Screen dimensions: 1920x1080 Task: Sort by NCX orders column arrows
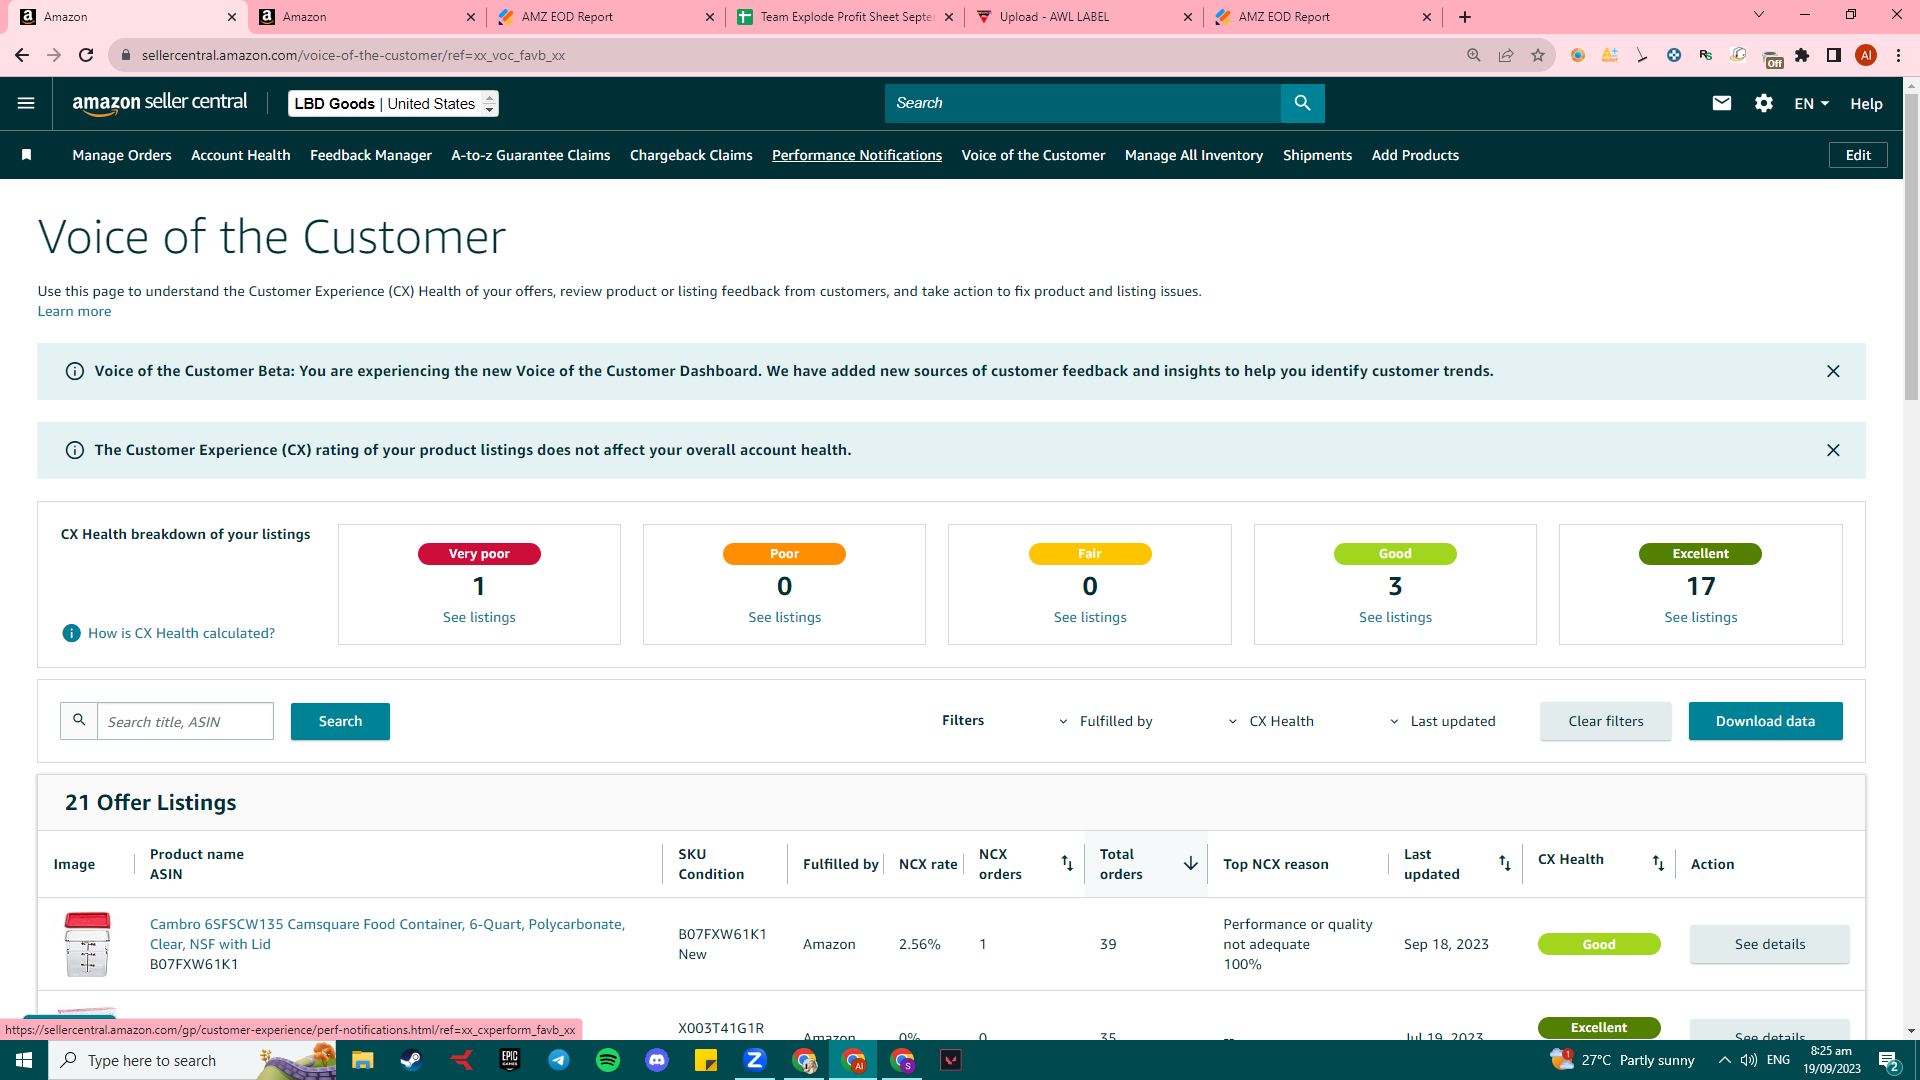(1067, 863)
